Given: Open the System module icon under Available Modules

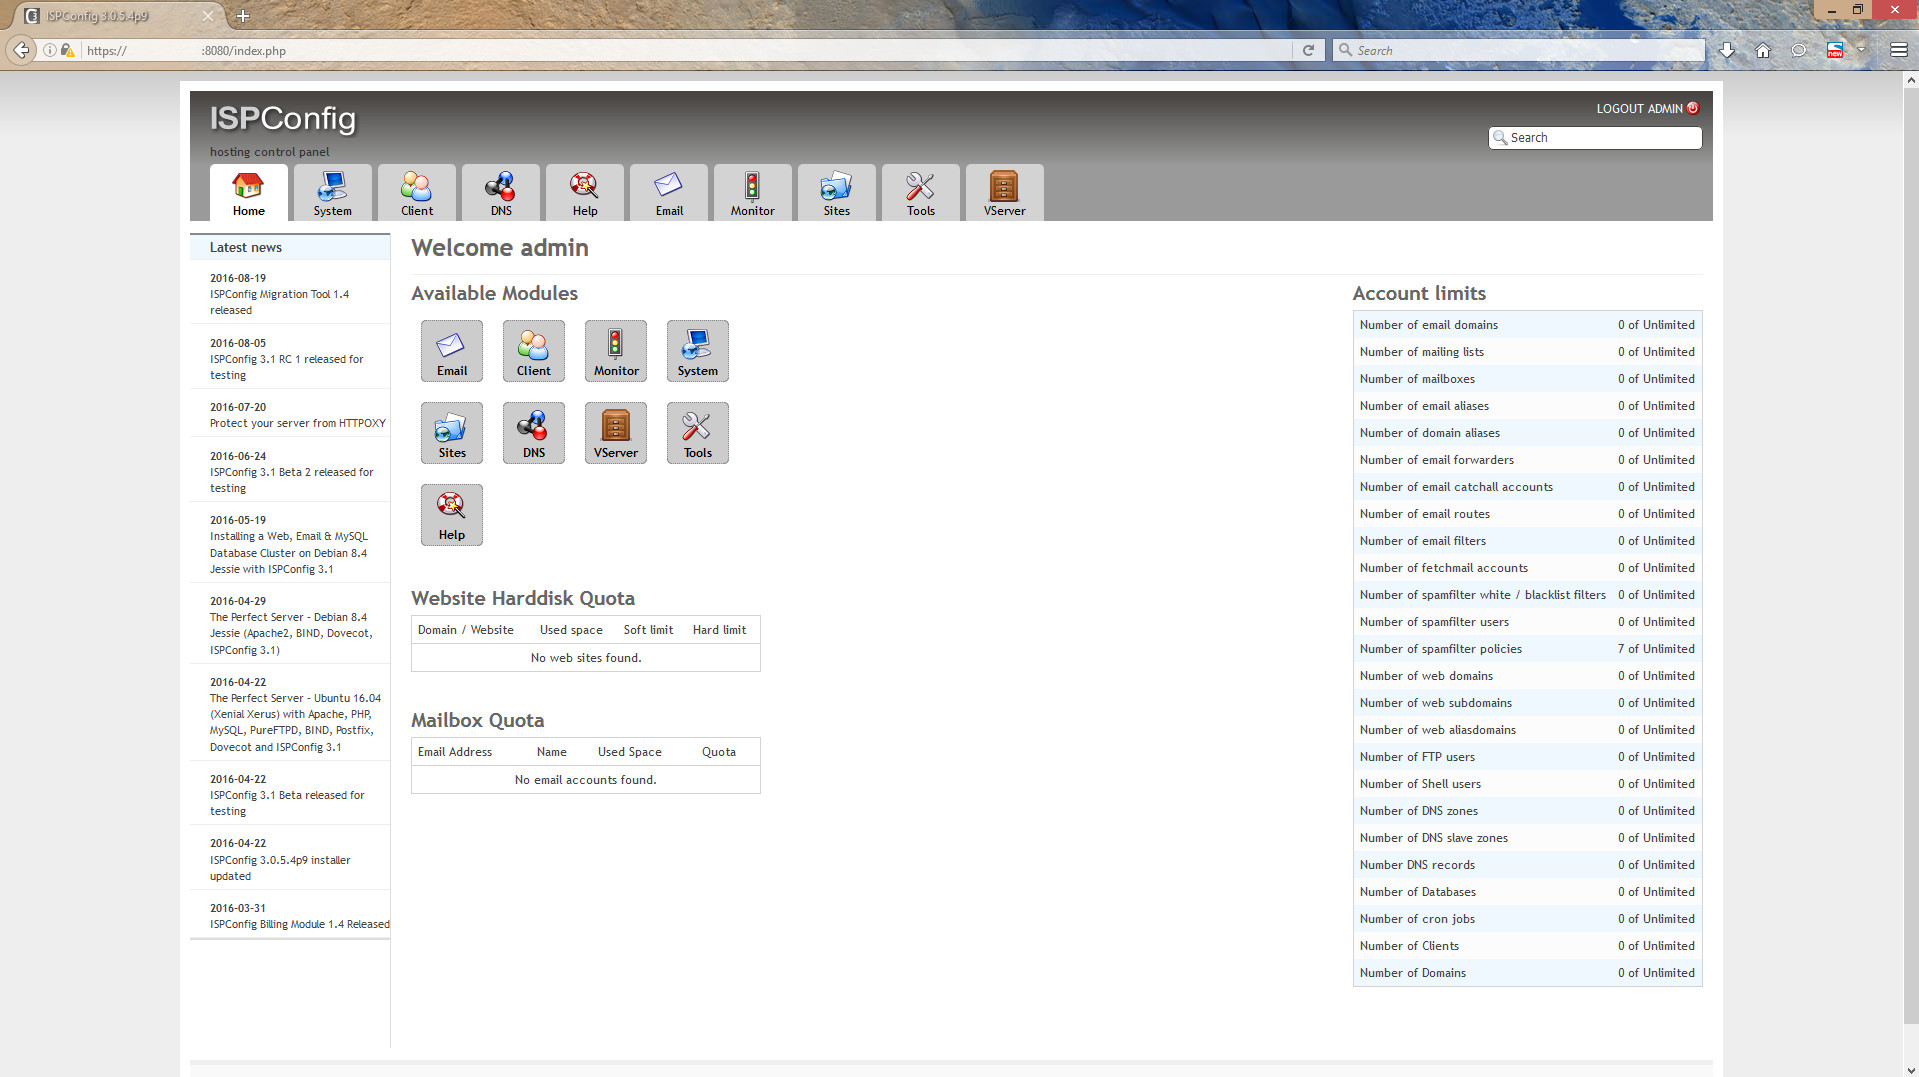Looking at the screenshot, I should pyautogui.click(x=697, y=351).
